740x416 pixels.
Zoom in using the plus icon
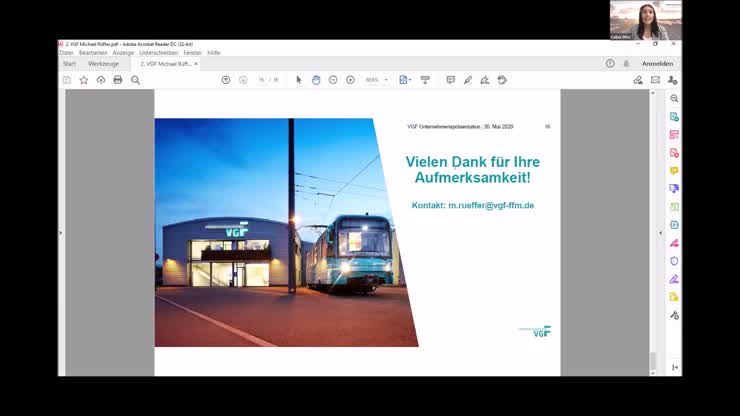(x=350, y=80)
